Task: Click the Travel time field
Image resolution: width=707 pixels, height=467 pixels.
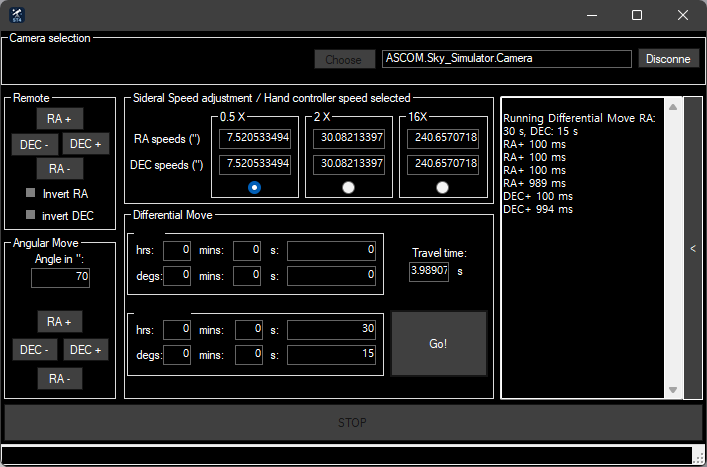Action: (x=429, y=271)
